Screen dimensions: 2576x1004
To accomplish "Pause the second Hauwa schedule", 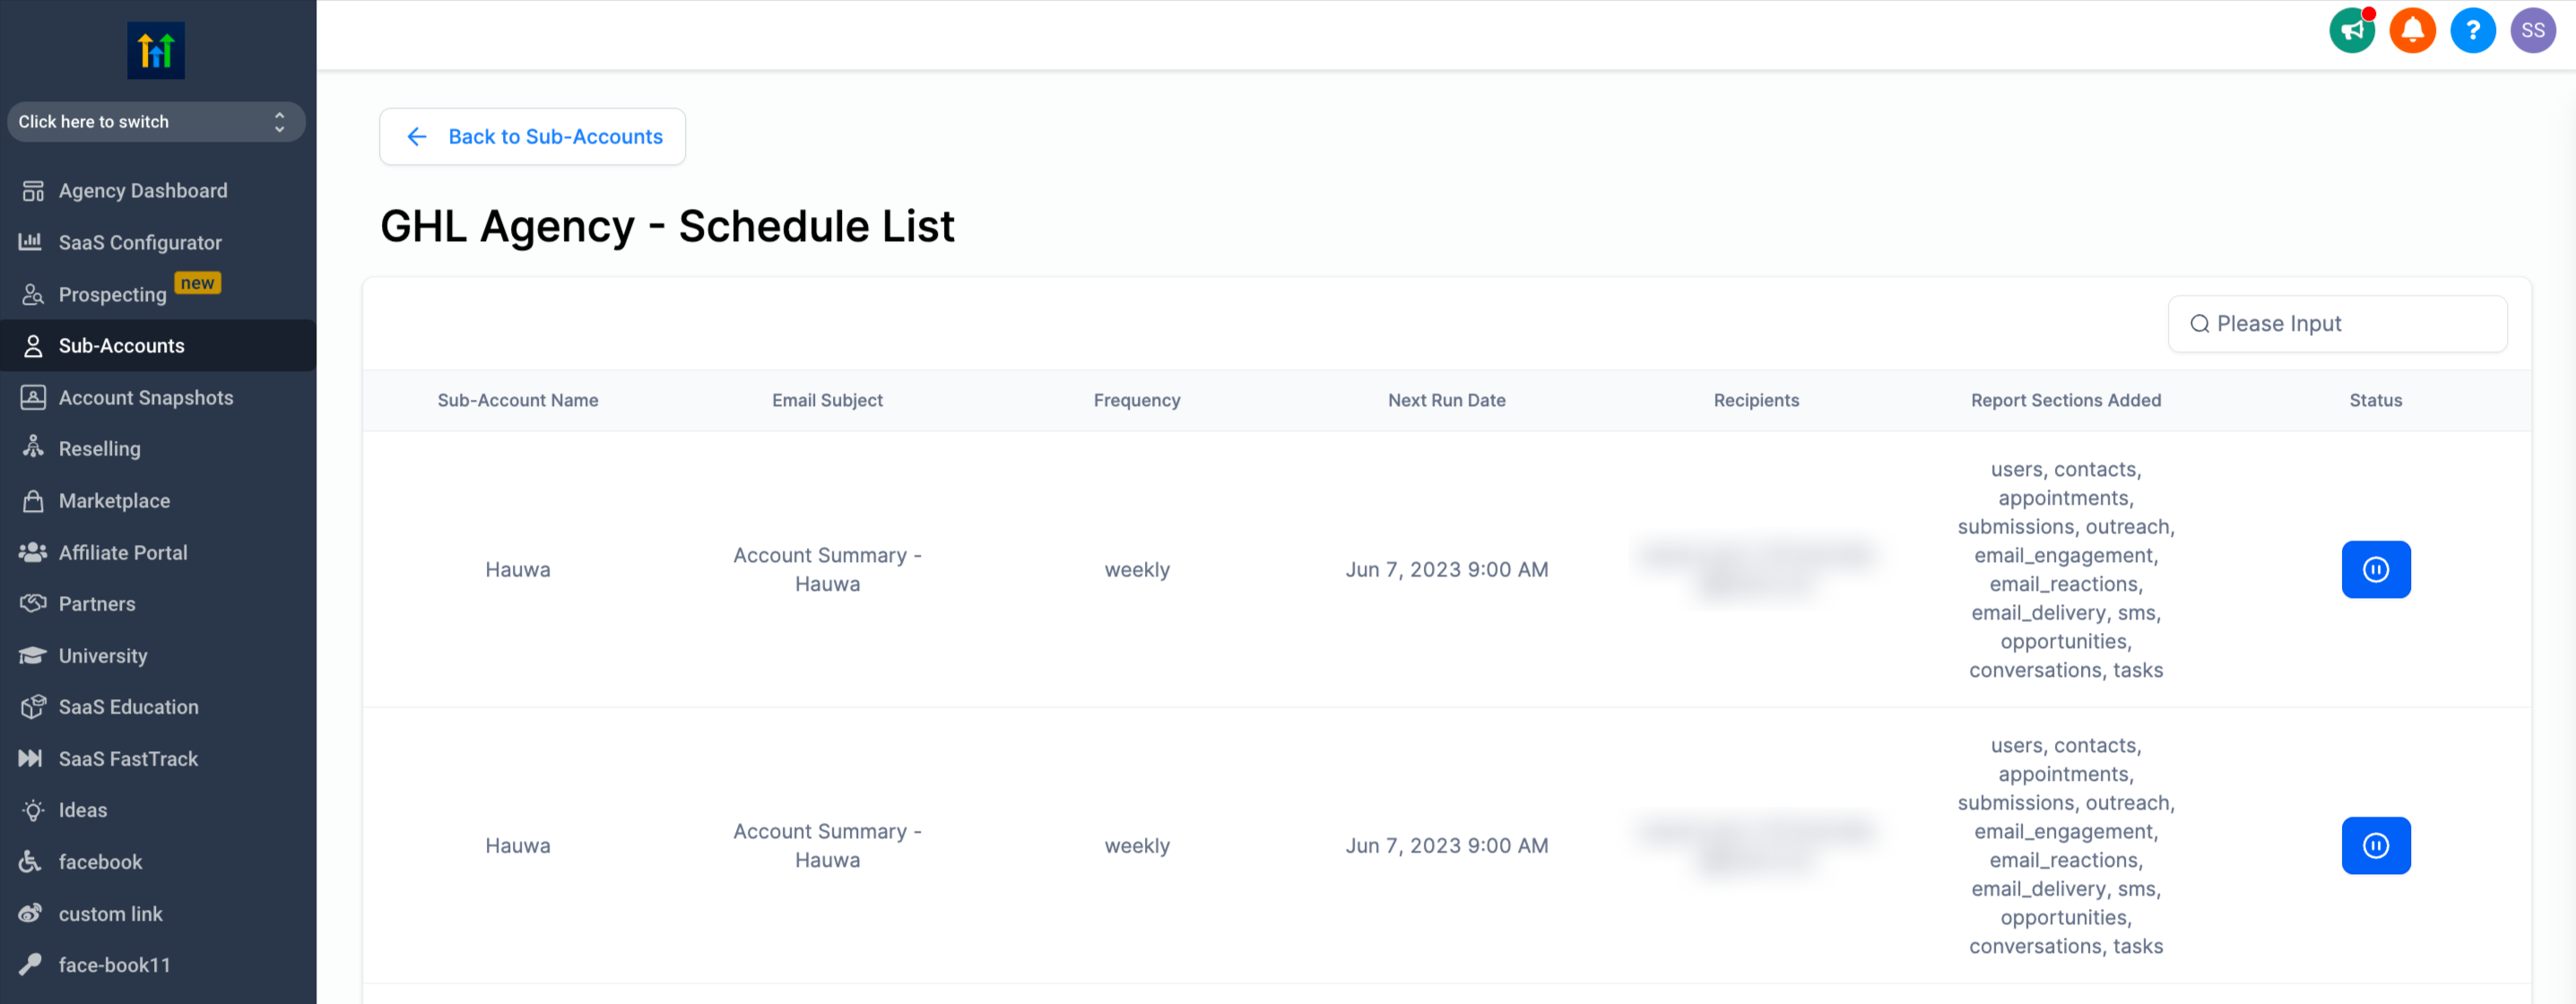I will [x=2375, y=846].
